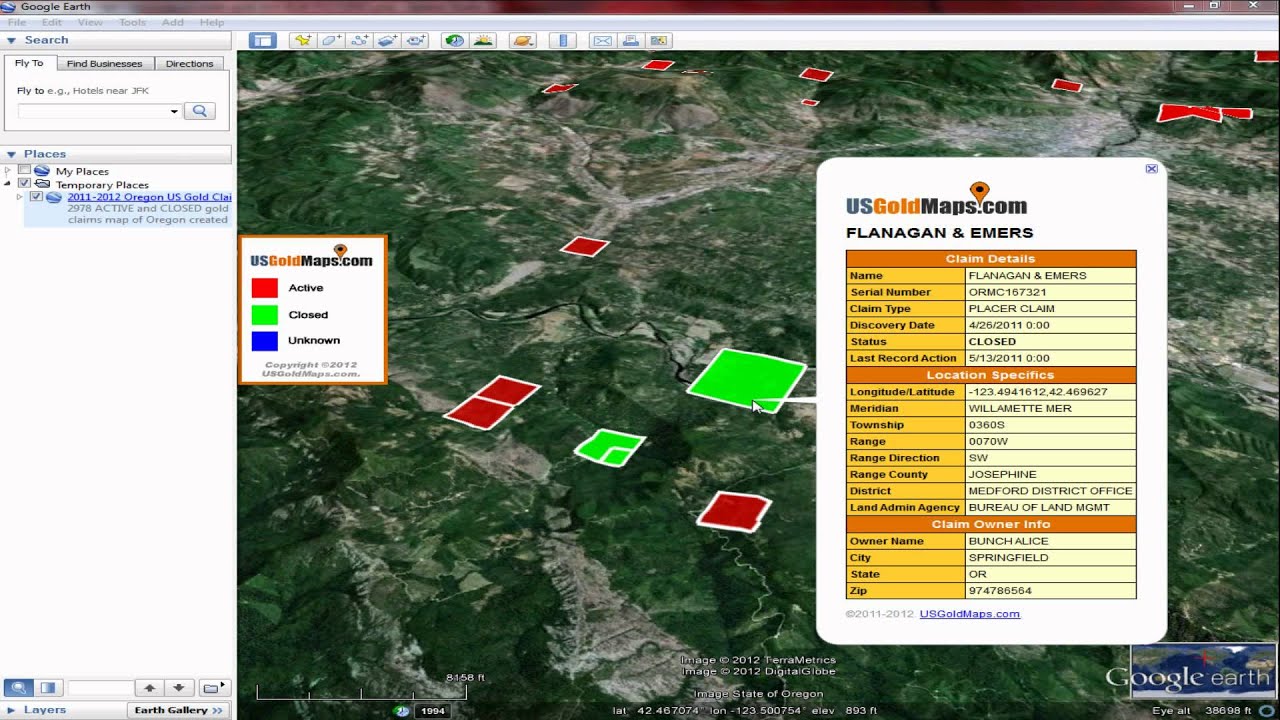Select the 'JOSEPHINE' range county value

[x=1051, y=474]
